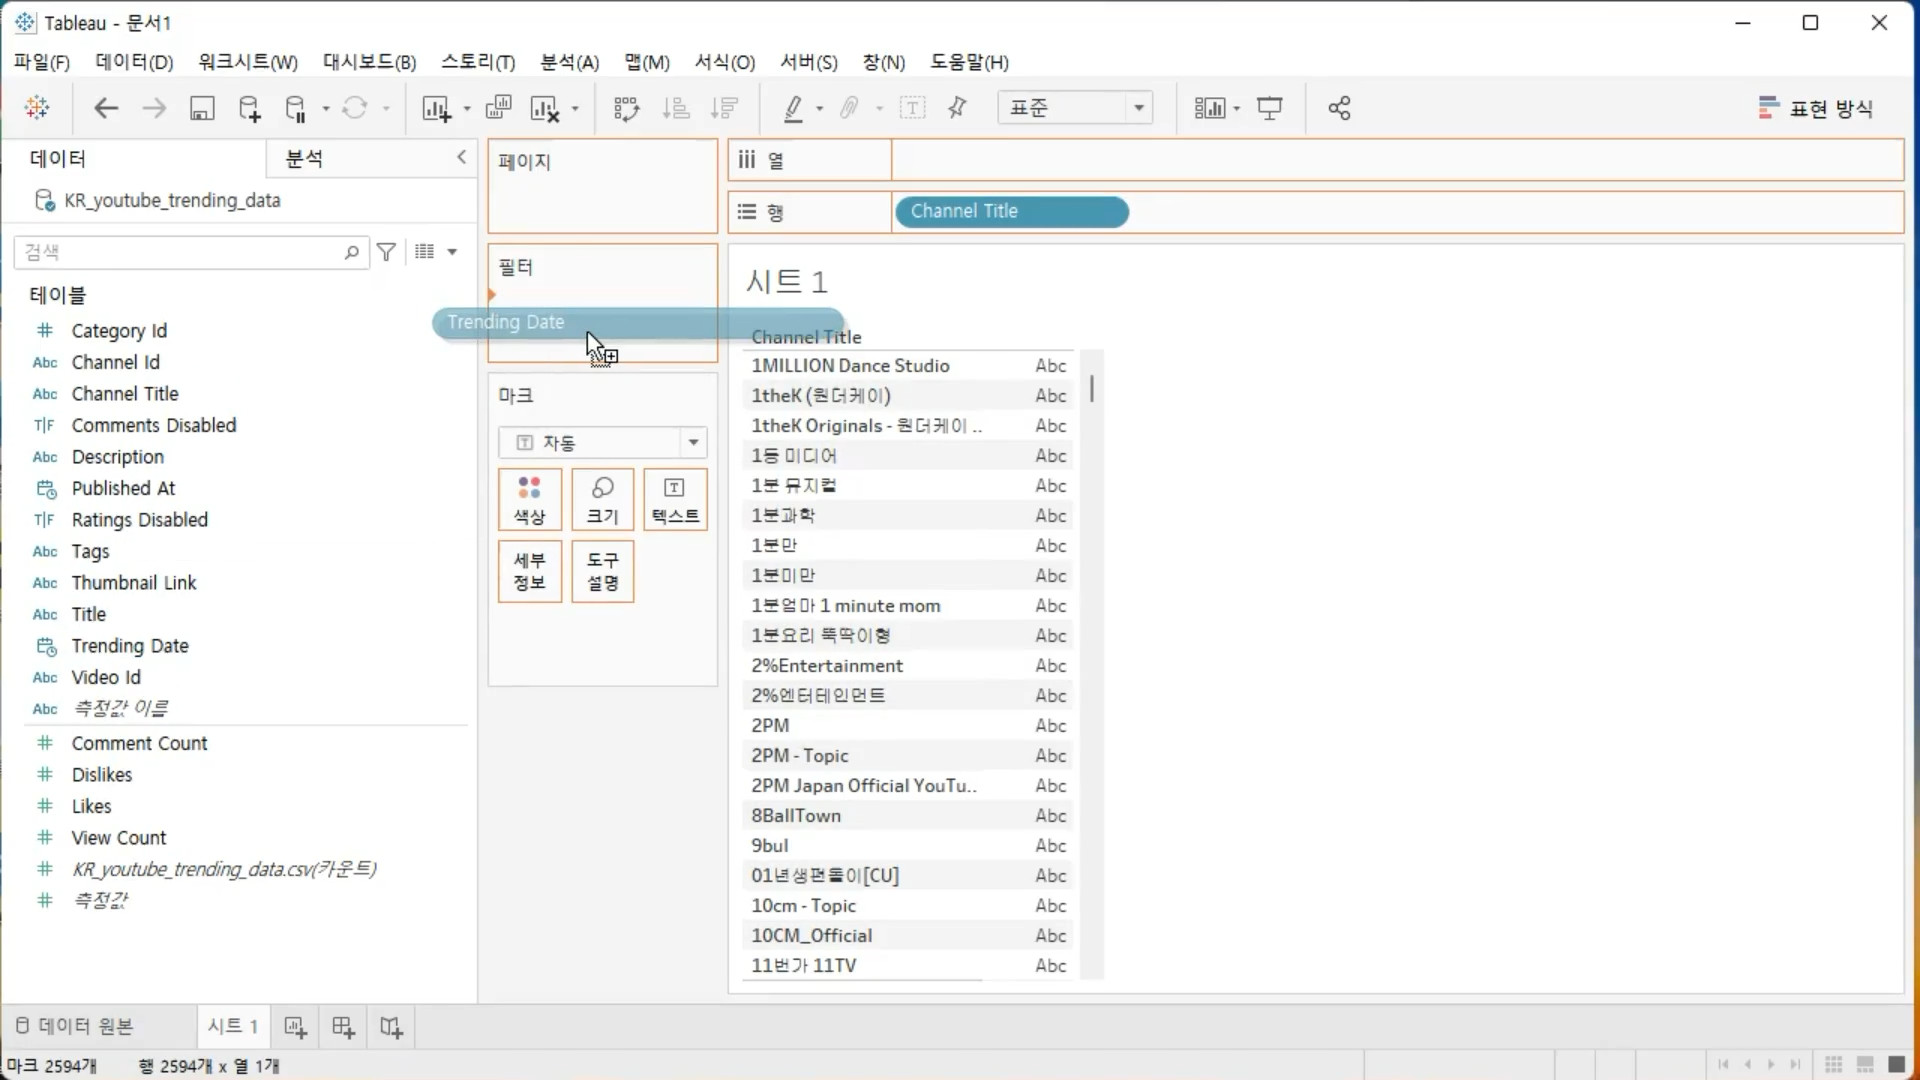Click the New dashboard icon at bottom
Screen dimensions: 1920x1080
[x=343, y=1027]
